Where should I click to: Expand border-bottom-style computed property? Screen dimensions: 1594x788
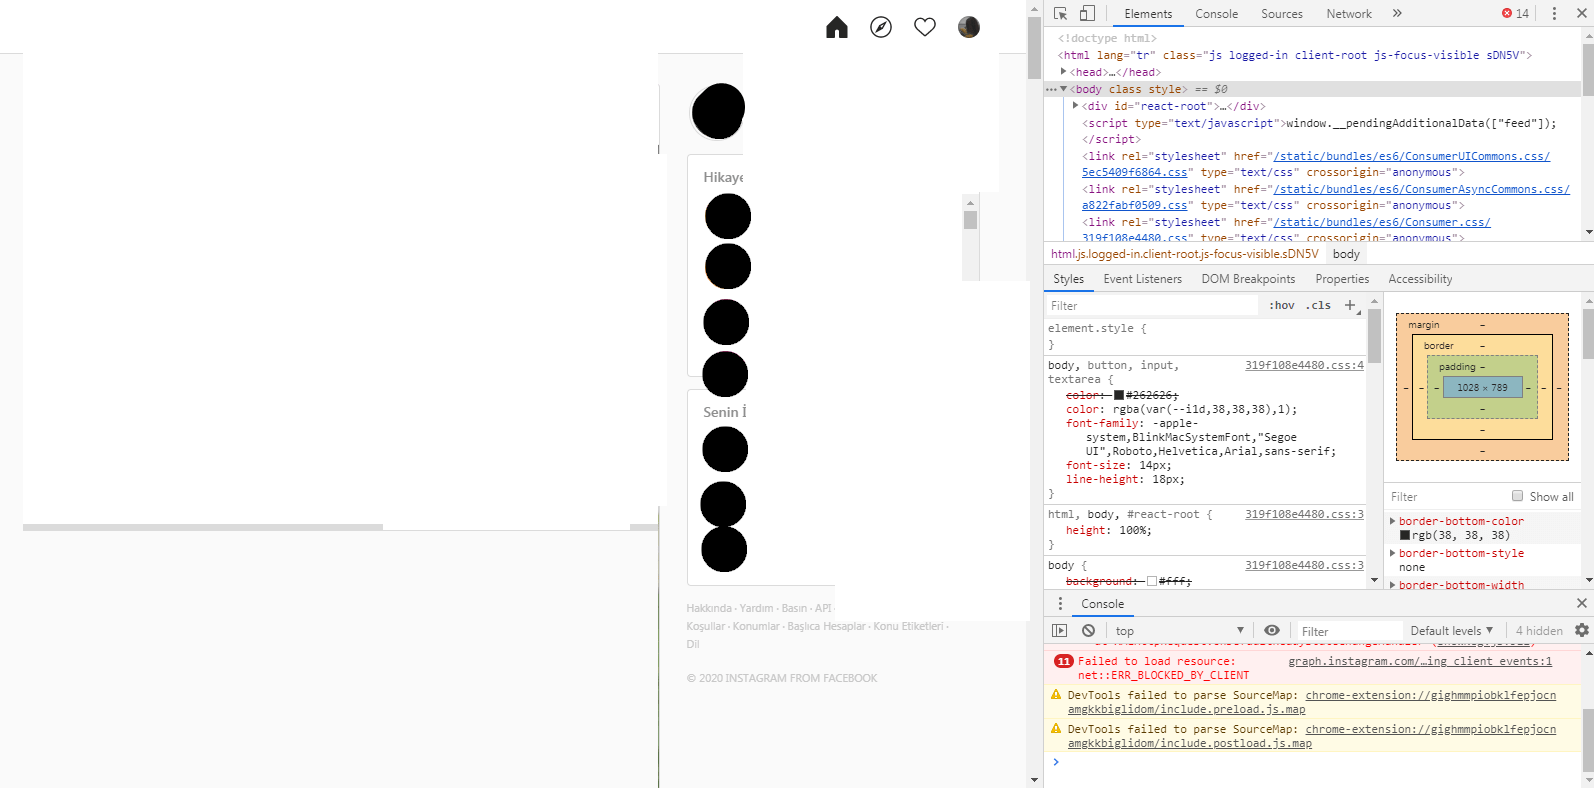pos(1392,553)
